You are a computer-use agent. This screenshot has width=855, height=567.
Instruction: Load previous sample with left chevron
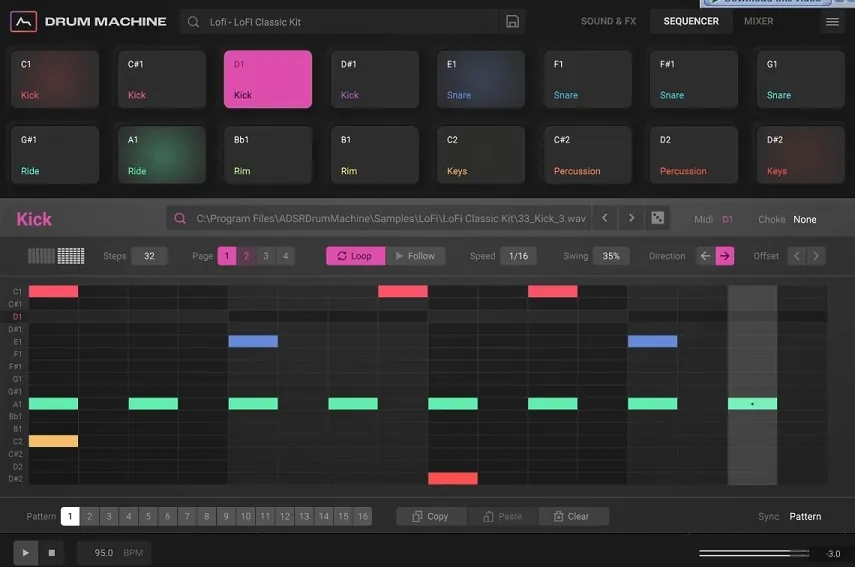tap(605, 218)
